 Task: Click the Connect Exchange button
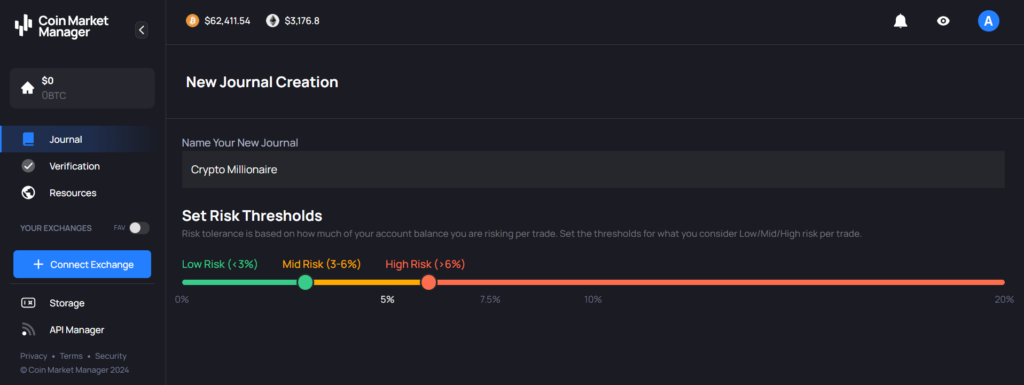(82, 264)
